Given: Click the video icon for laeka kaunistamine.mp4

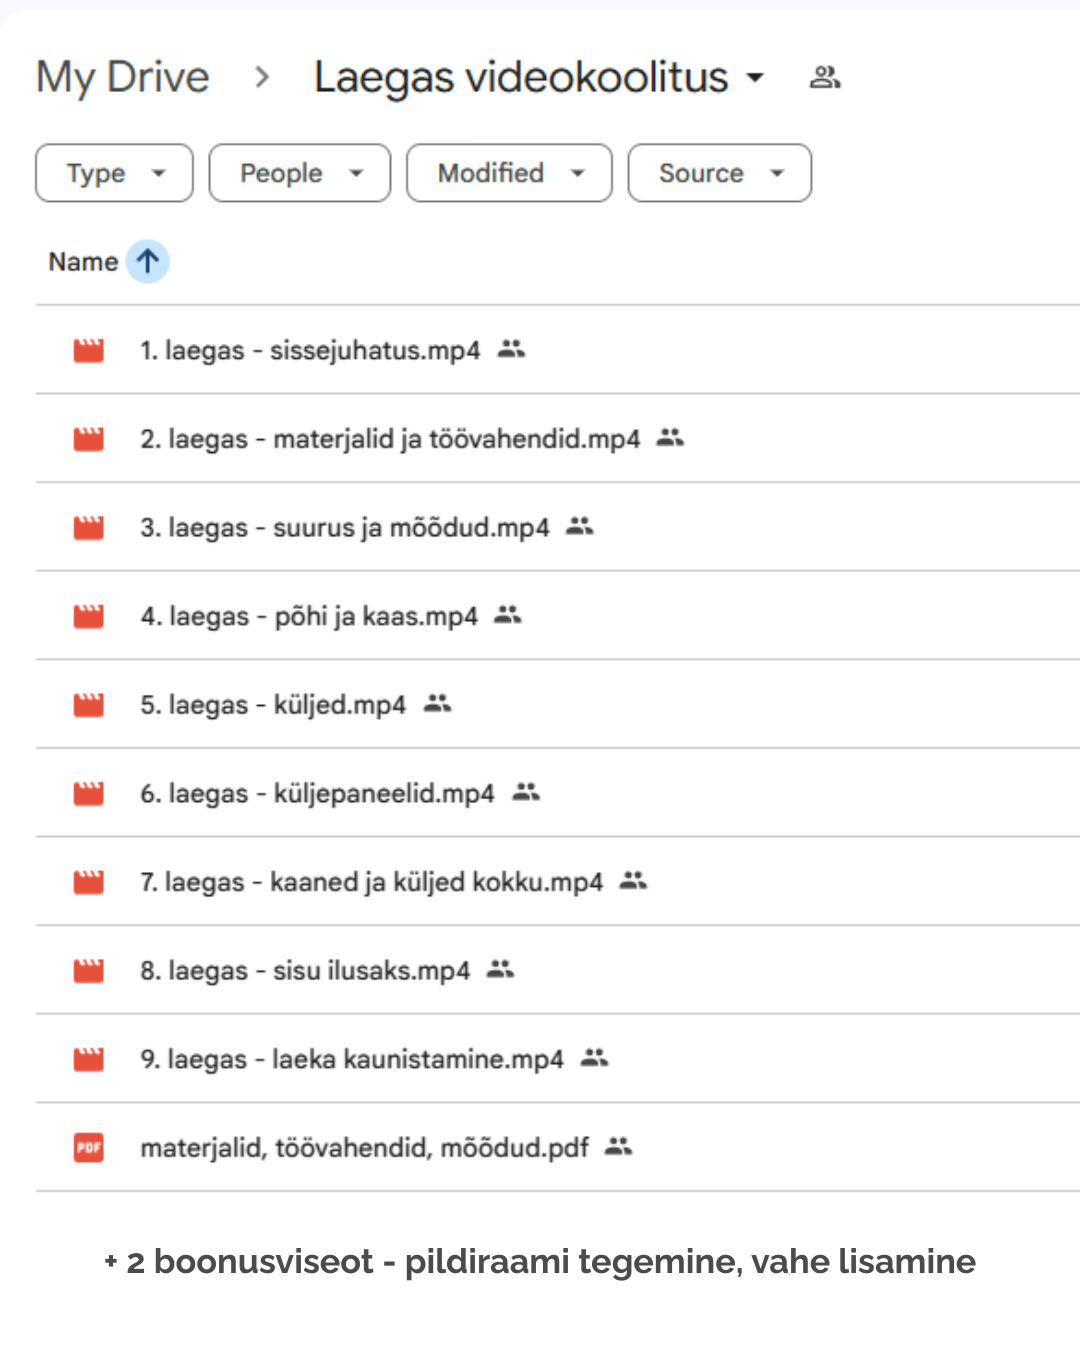Looking at the screenshot, I should (x=88, y=1059).
